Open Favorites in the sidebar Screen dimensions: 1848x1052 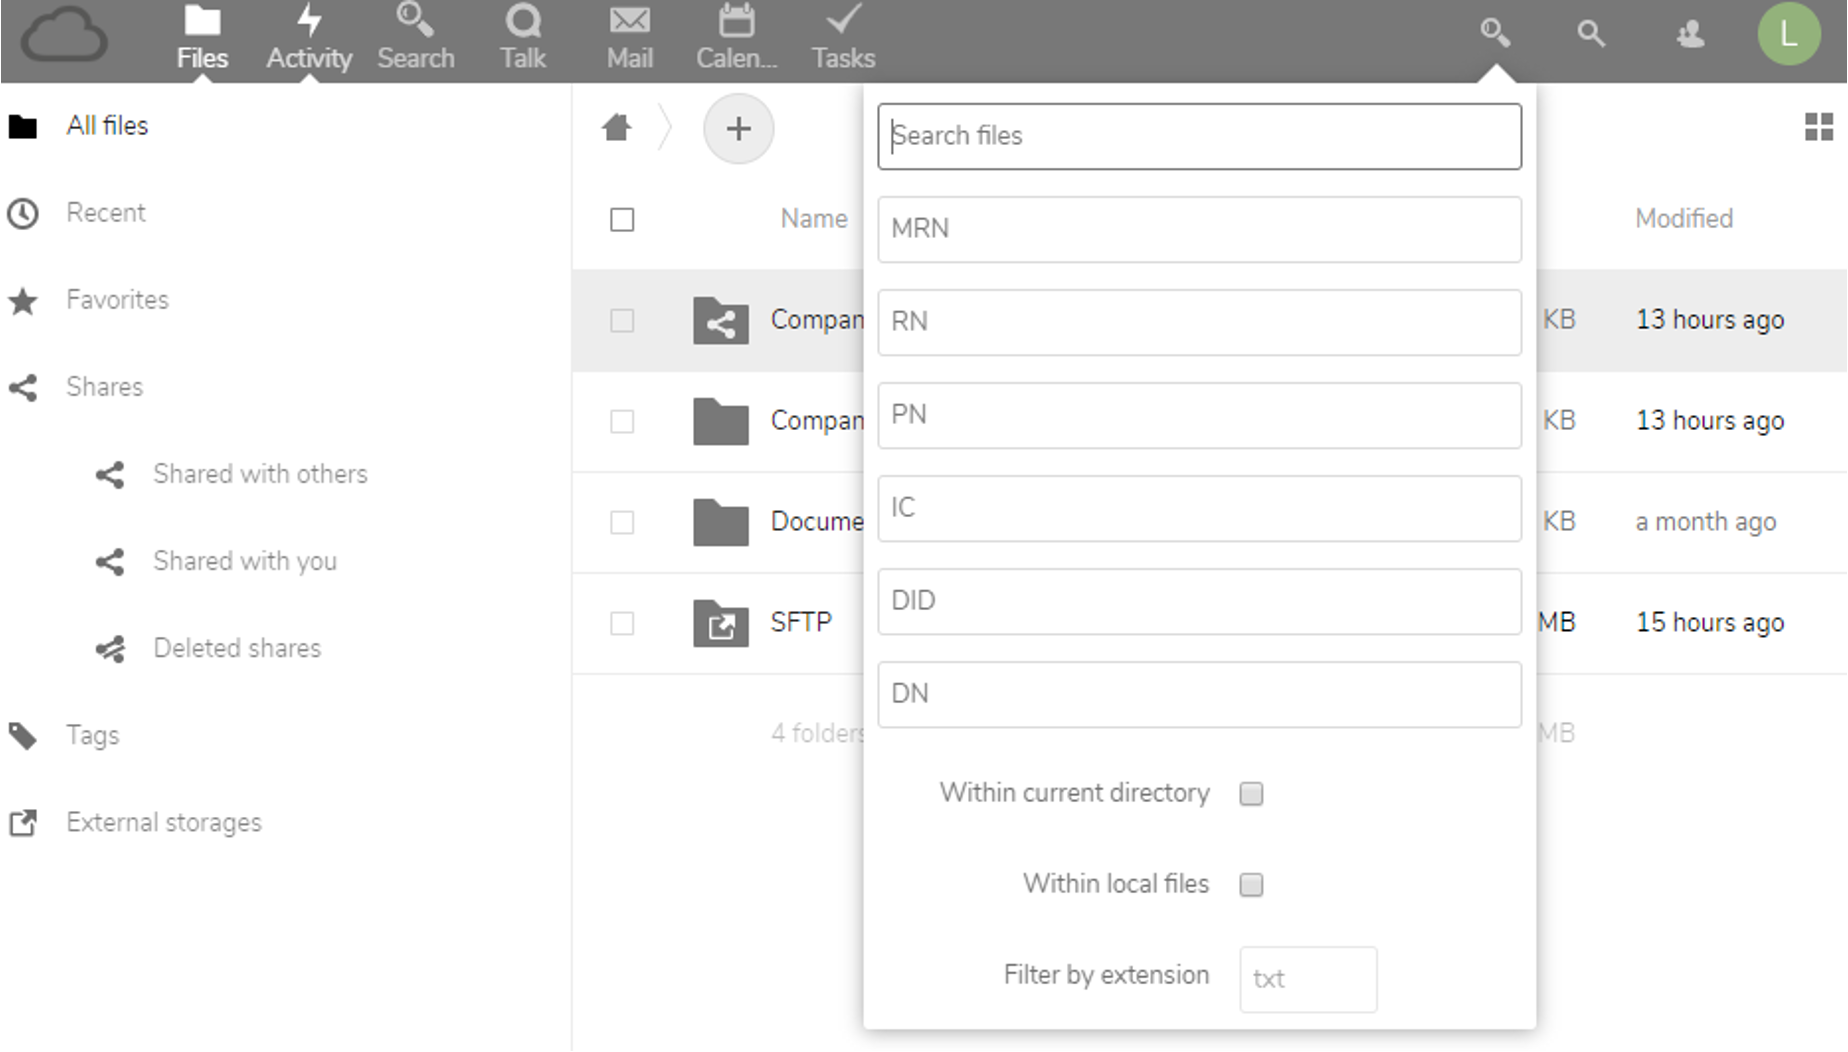[117, 300]
